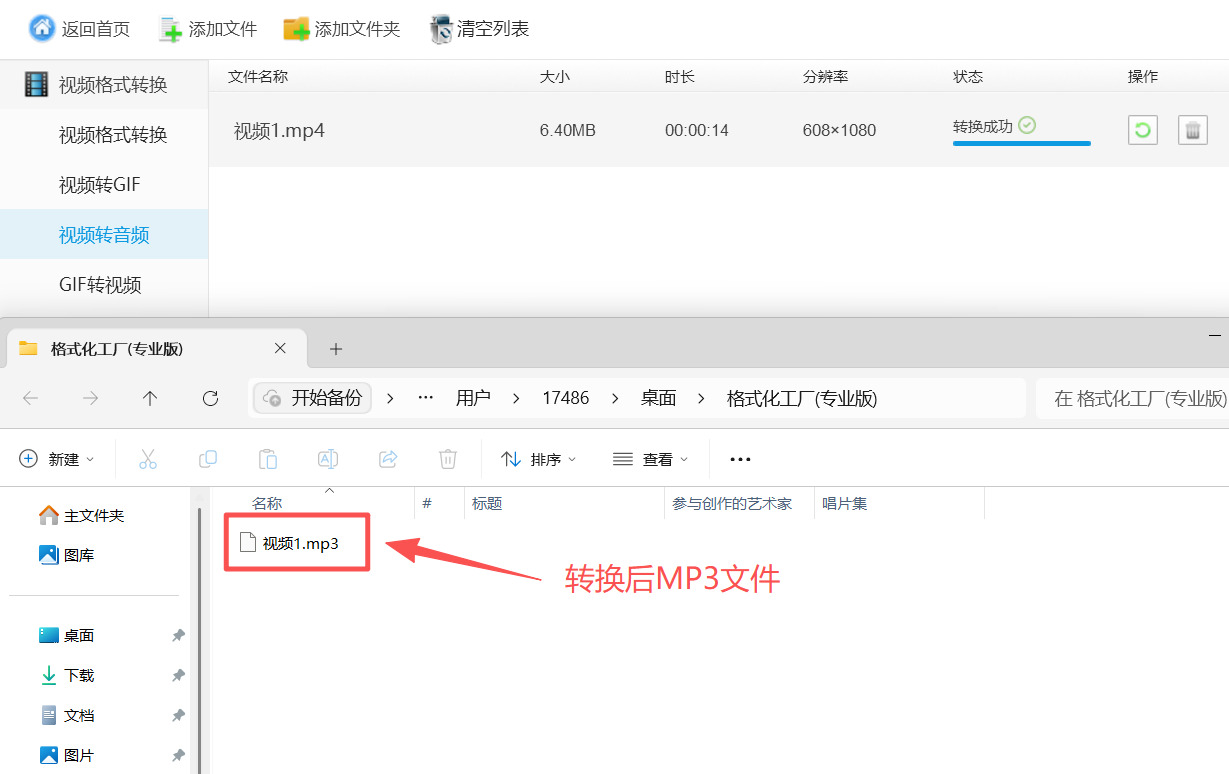Click the 6.40MB size cell
Viewport: 1229px width, 774px height.
568,130
